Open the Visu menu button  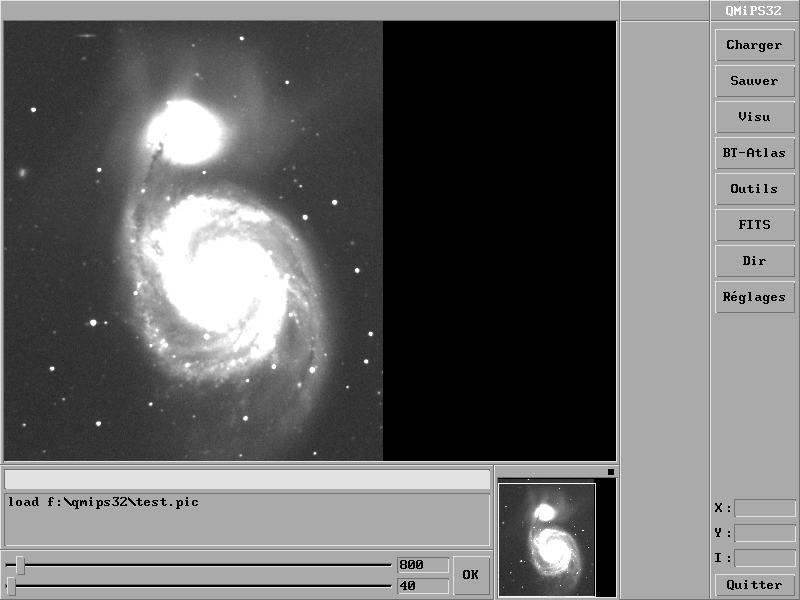click(x=754, y=117)
